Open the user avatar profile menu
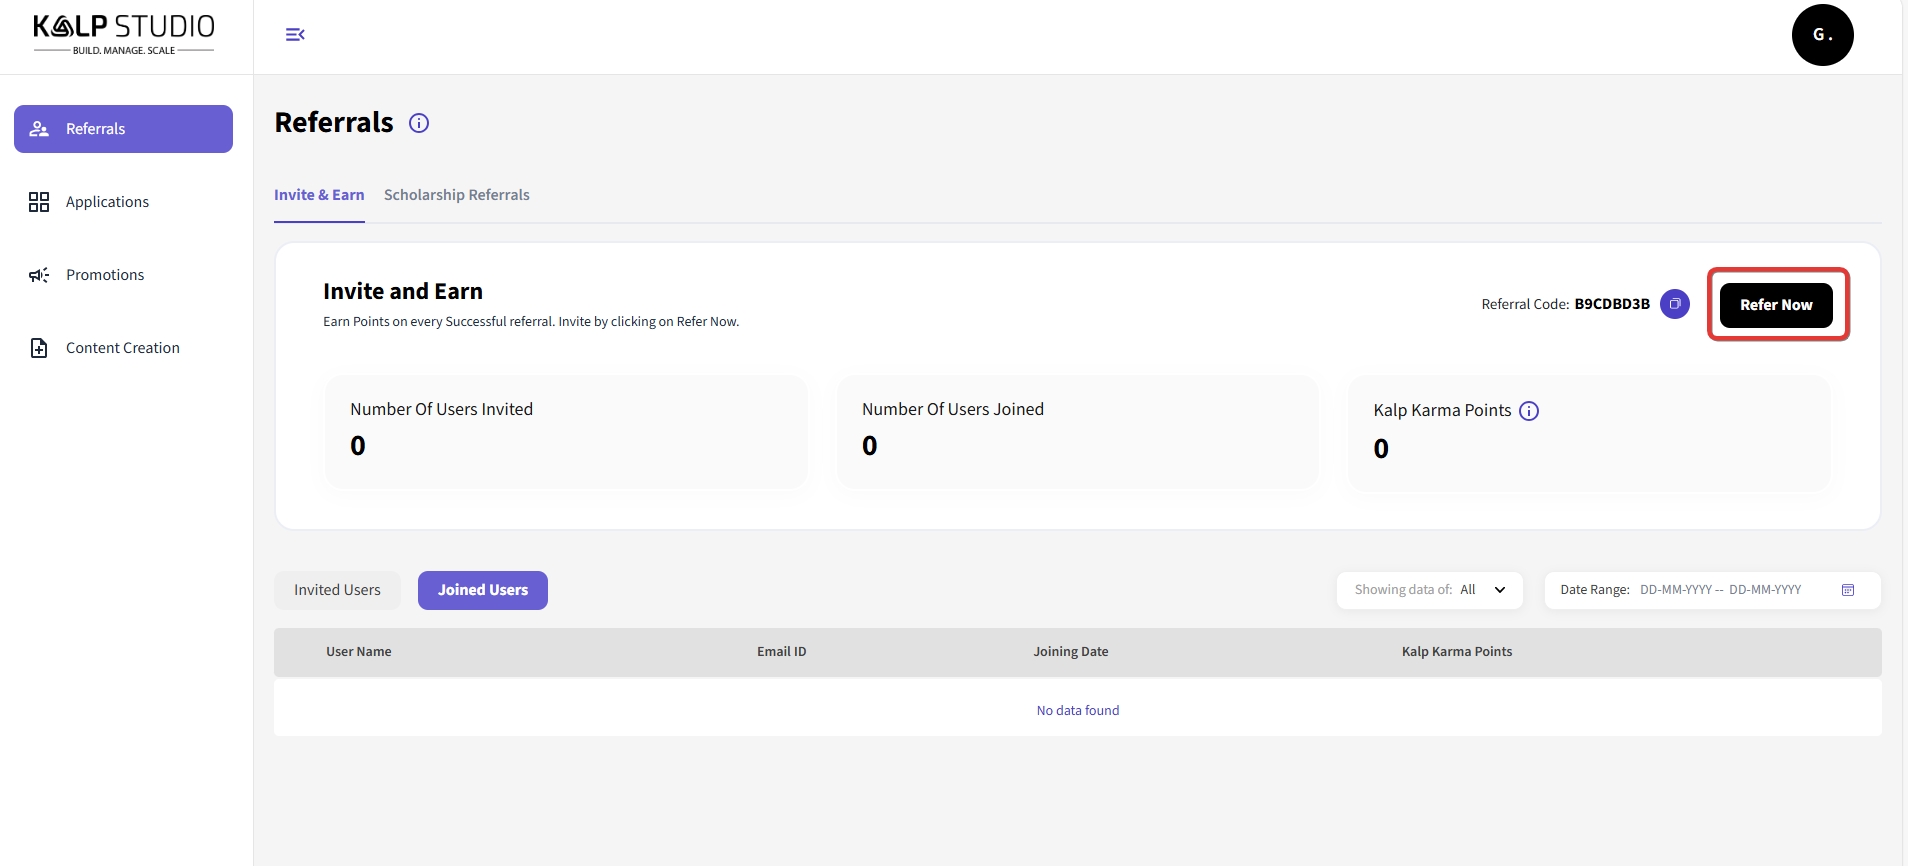1908x866 pixels. (x=1821, y=35)
